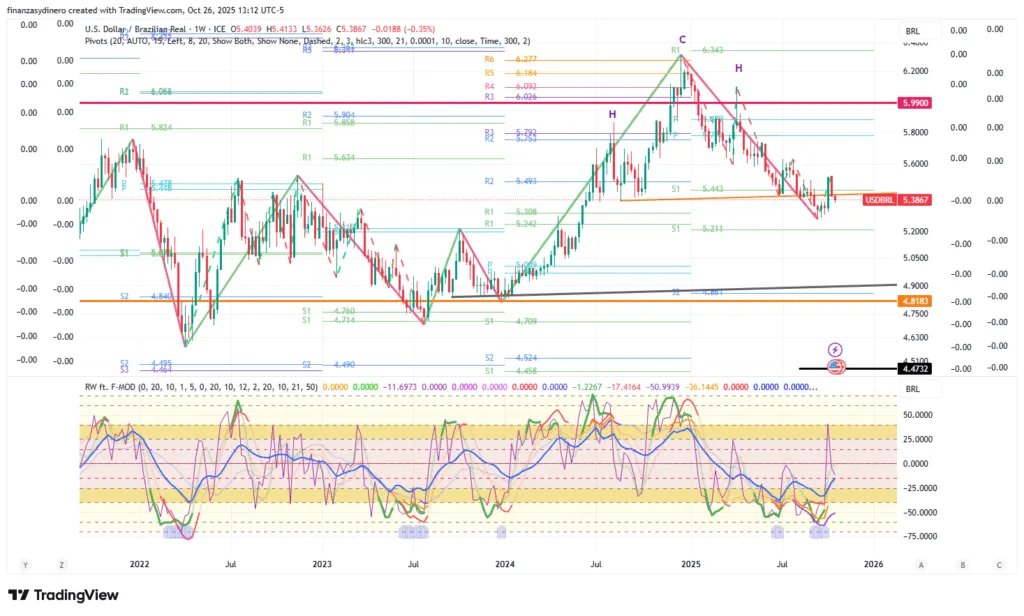1024x616 pixels.
Task: Click the orange 4.8183 price label
Action: click(x=915, y=300)
